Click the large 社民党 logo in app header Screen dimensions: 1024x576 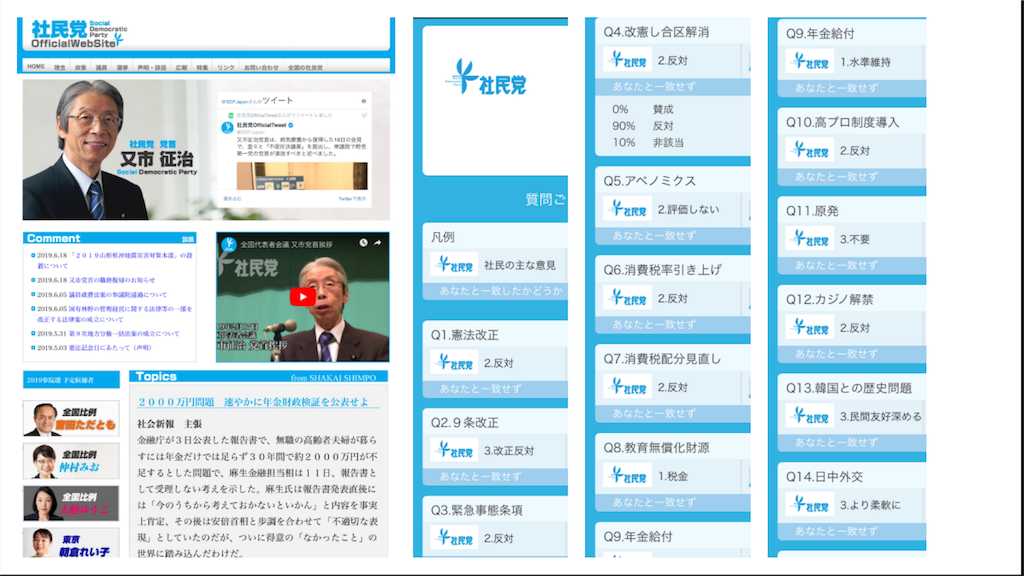point(486,77)
